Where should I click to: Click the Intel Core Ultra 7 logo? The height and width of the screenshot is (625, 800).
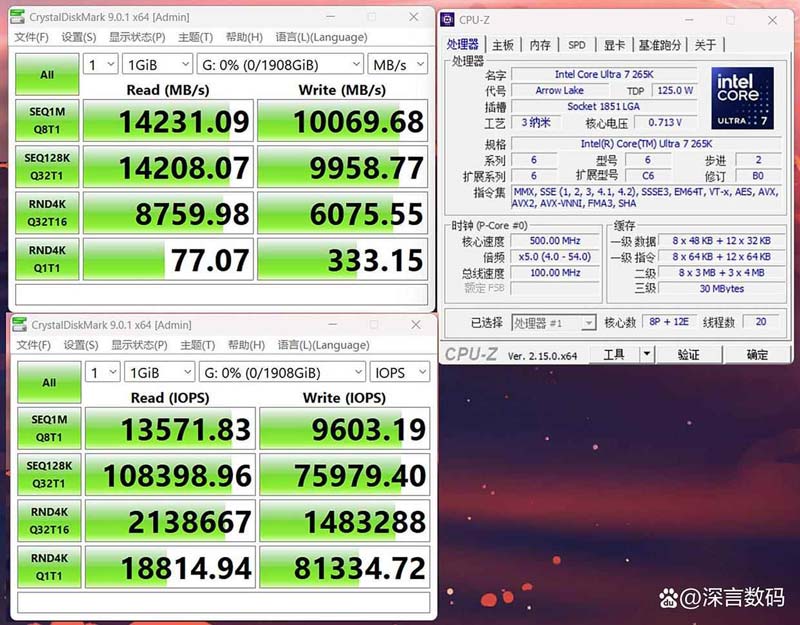click(x=742, y=98)
